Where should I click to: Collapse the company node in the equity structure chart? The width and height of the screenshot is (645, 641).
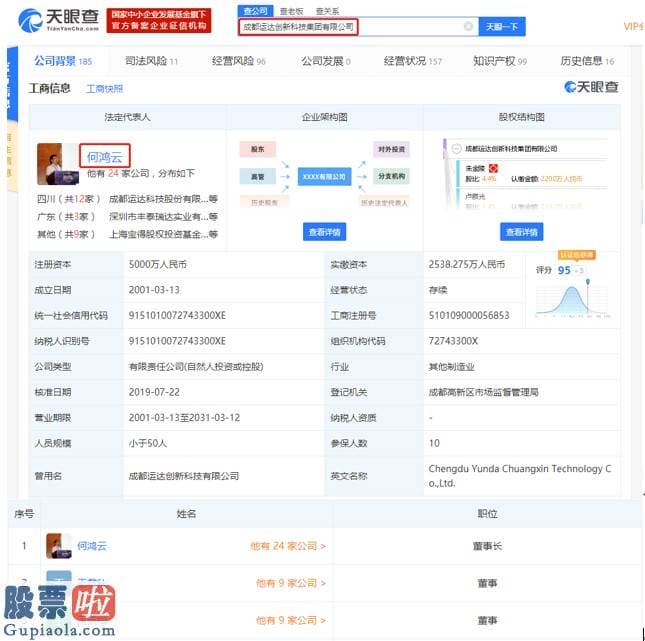point(456,149)
